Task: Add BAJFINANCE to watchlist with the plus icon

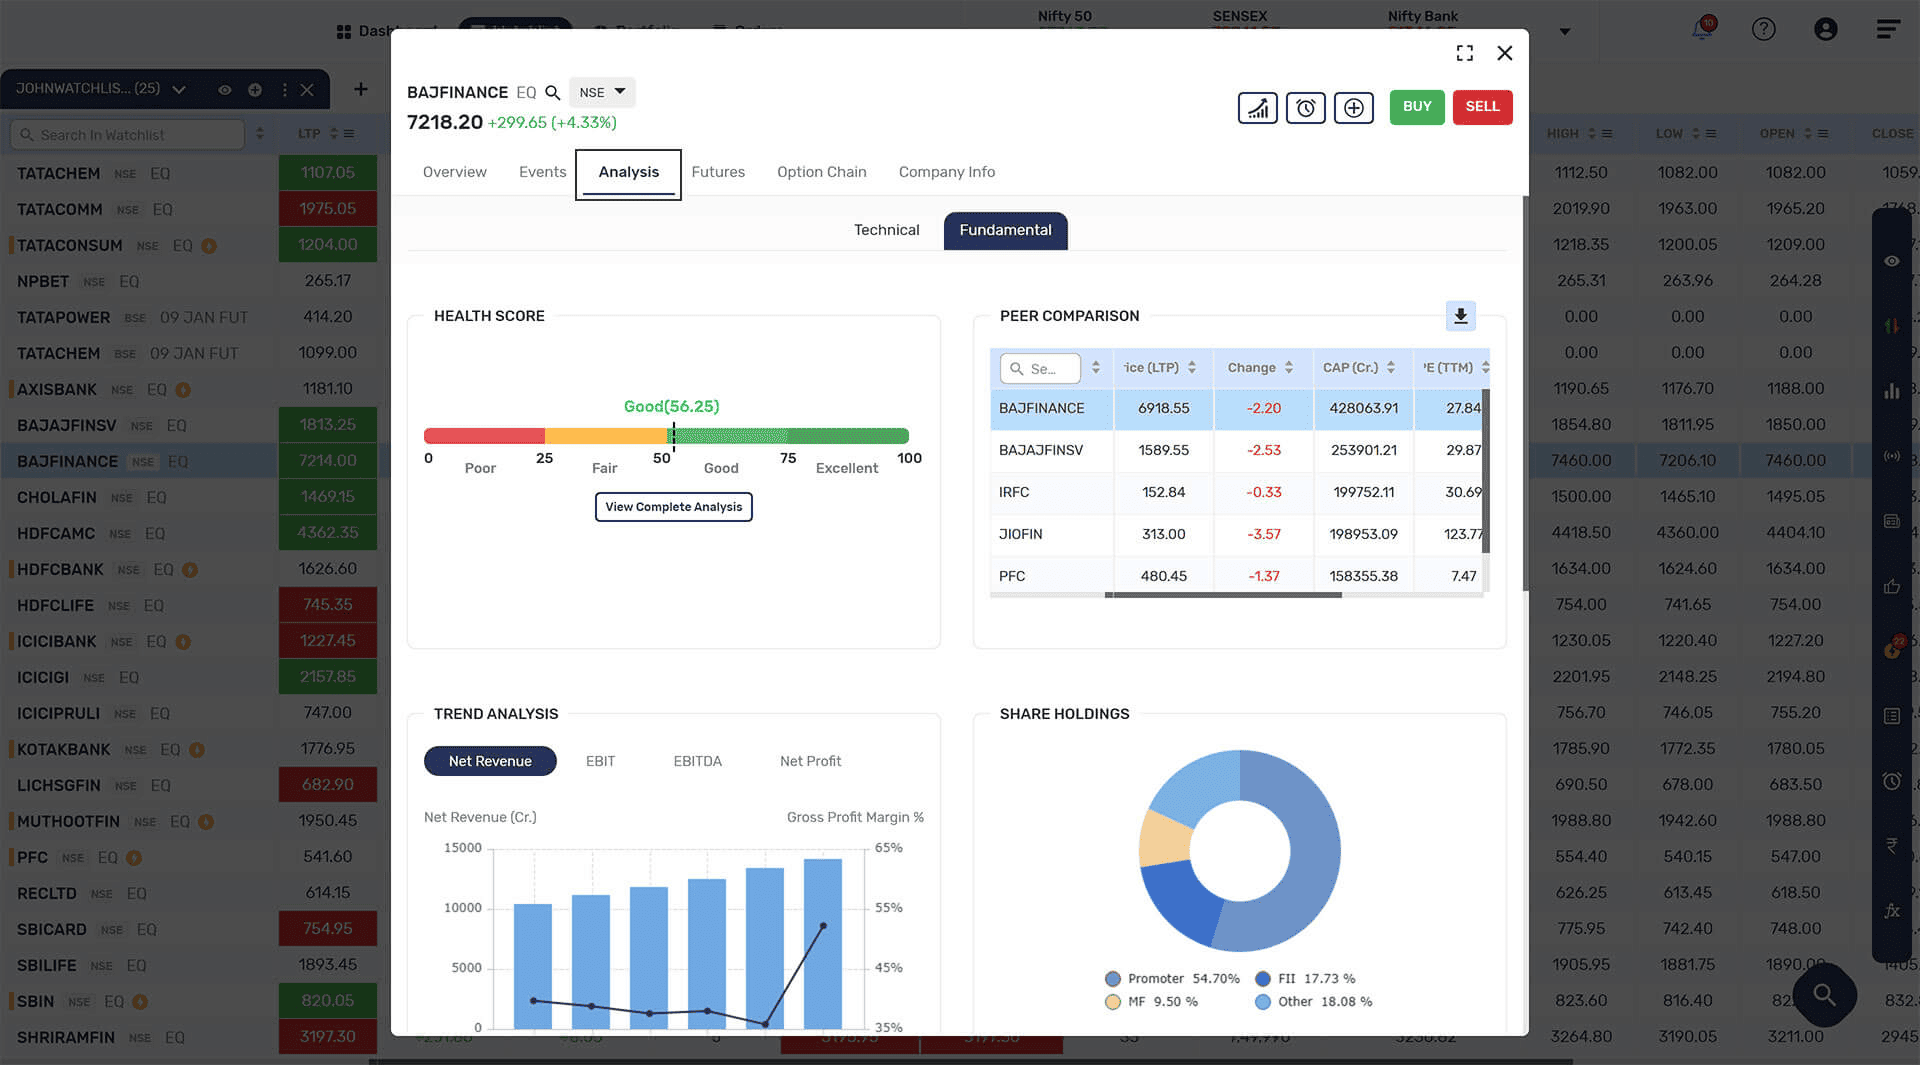Action: [x=1353, y=107]
